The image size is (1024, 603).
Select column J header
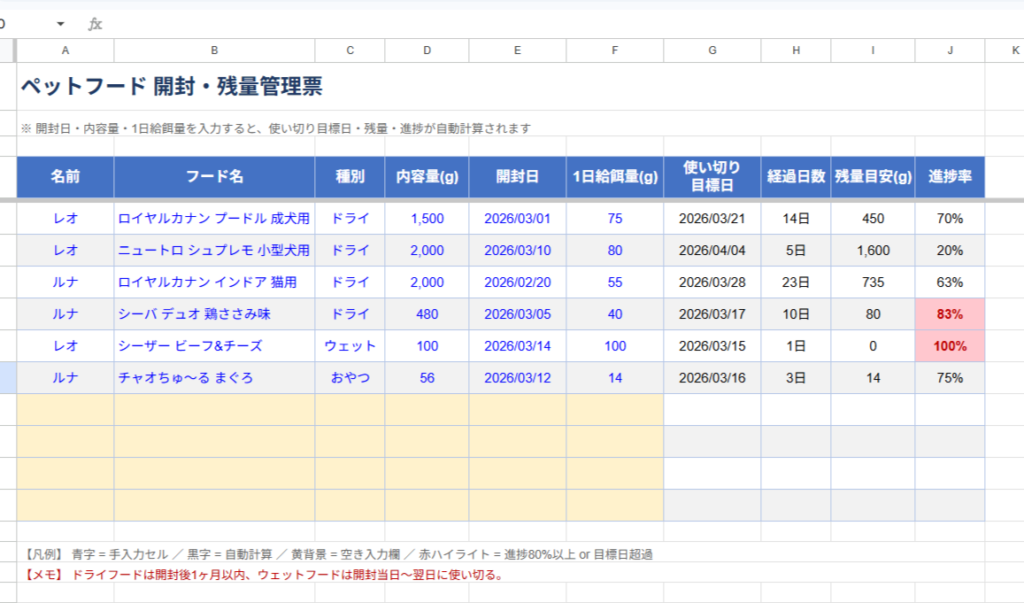point(949,50)
